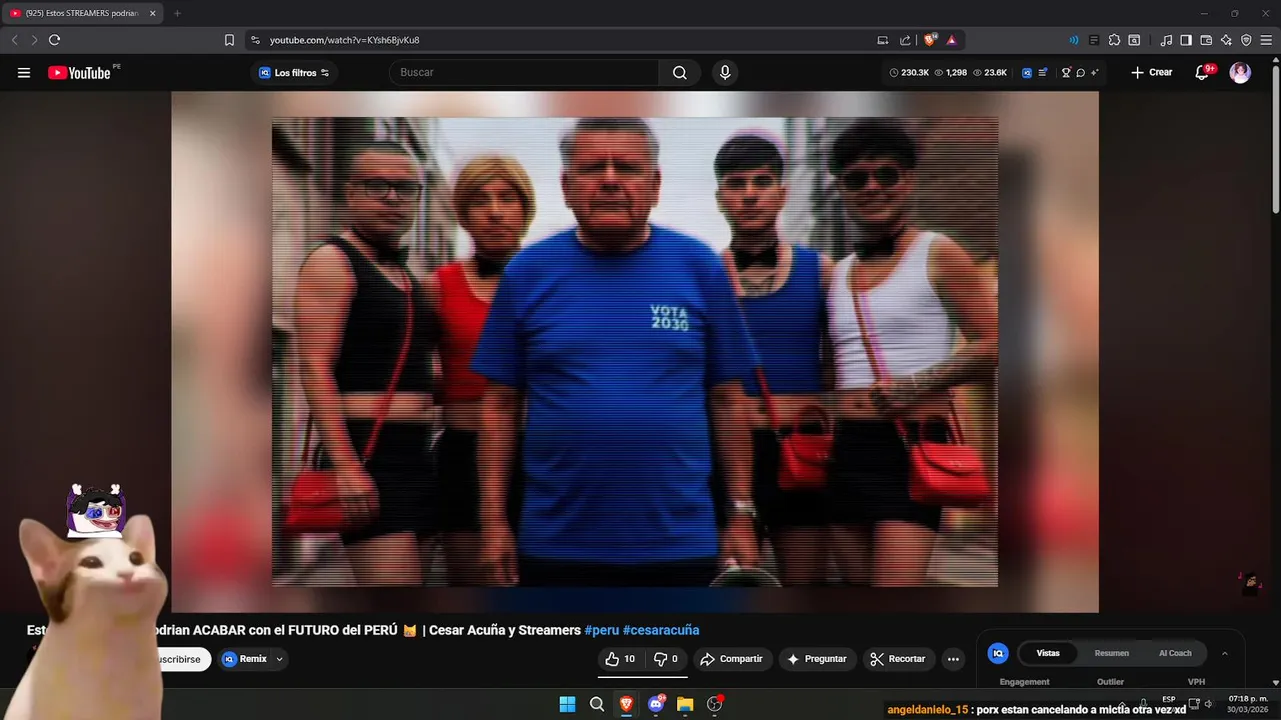This screenshot has height=720, width=1281.
Task: Click the search magnifier button
Action: [x=680, y=72]
